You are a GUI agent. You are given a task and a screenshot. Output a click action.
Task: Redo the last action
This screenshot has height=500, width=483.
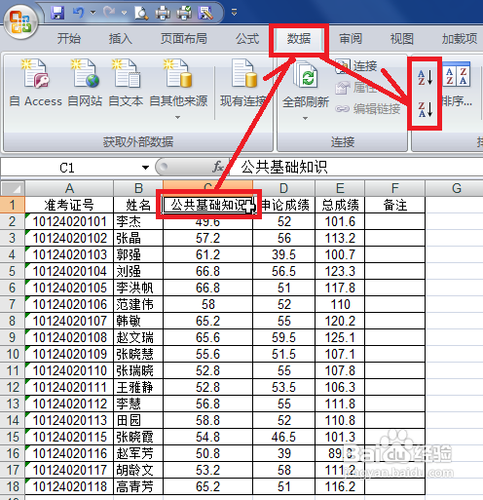pyautogui.click(x=109, y=13)
